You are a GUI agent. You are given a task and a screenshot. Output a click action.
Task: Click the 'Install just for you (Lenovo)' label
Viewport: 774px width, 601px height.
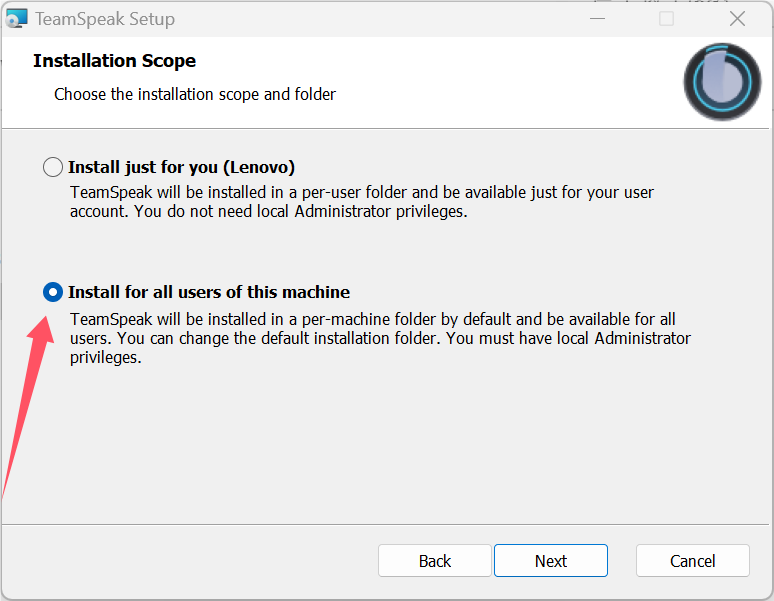(x=181, y=167)
